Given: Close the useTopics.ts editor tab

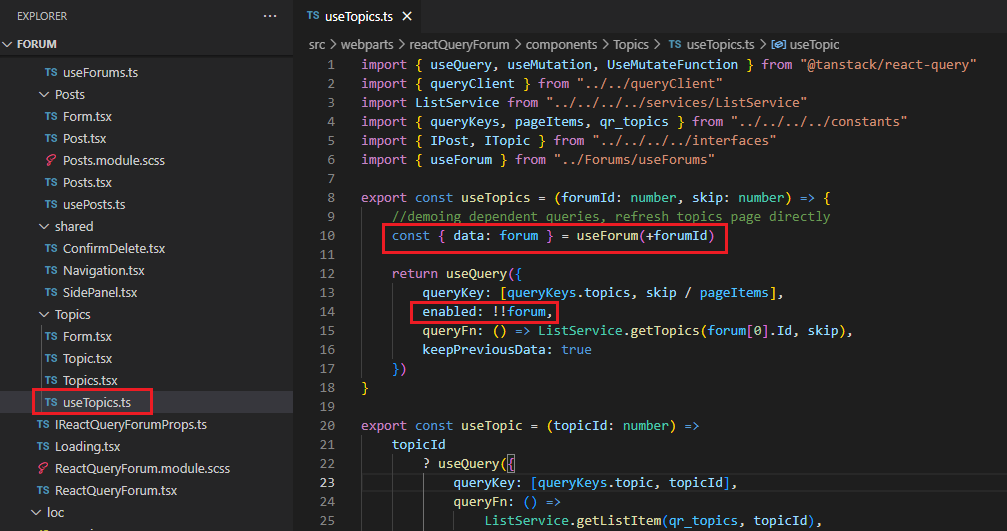Looking at the screenshot, I should (x=407, y=17).
